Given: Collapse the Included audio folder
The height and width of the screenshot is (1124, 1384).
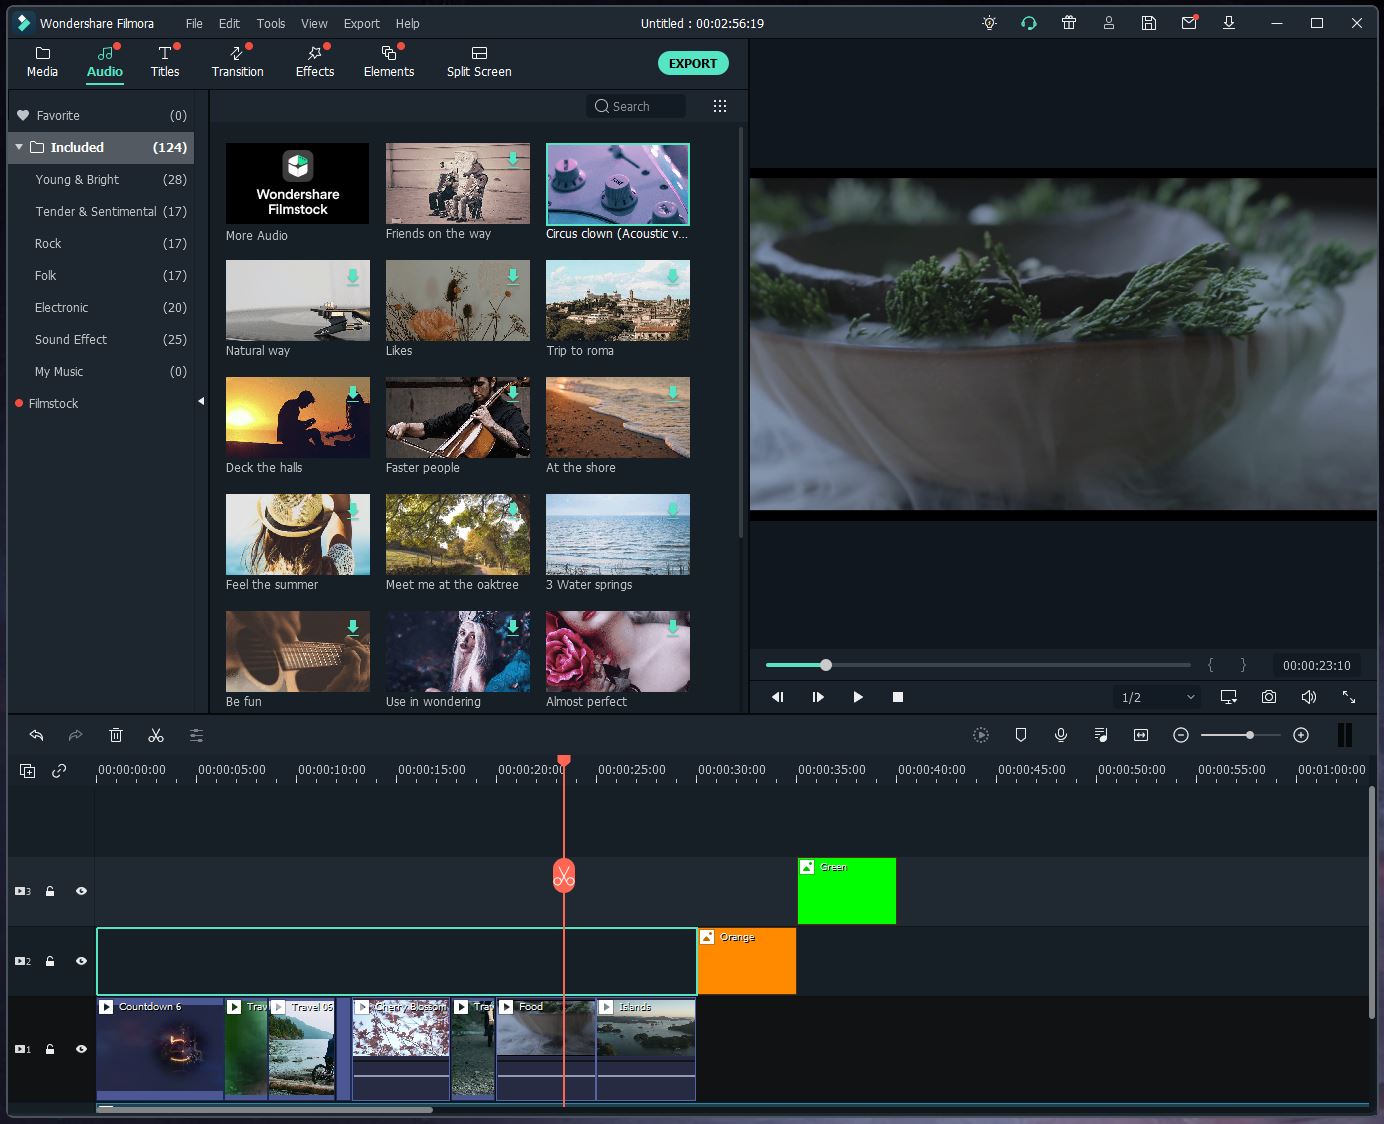Looking at the screenshot, I should click(19, 147).
